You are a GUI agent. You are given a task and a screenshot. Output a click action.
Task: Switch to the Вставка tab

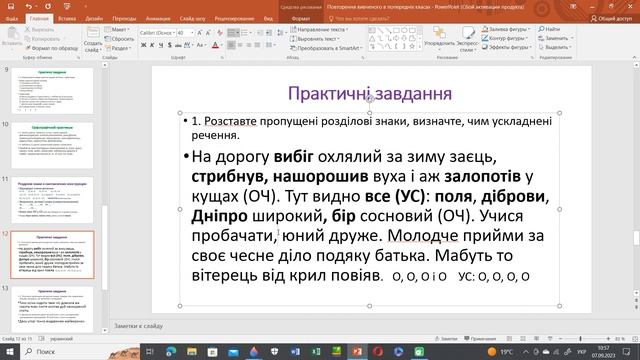coord(67,18)
